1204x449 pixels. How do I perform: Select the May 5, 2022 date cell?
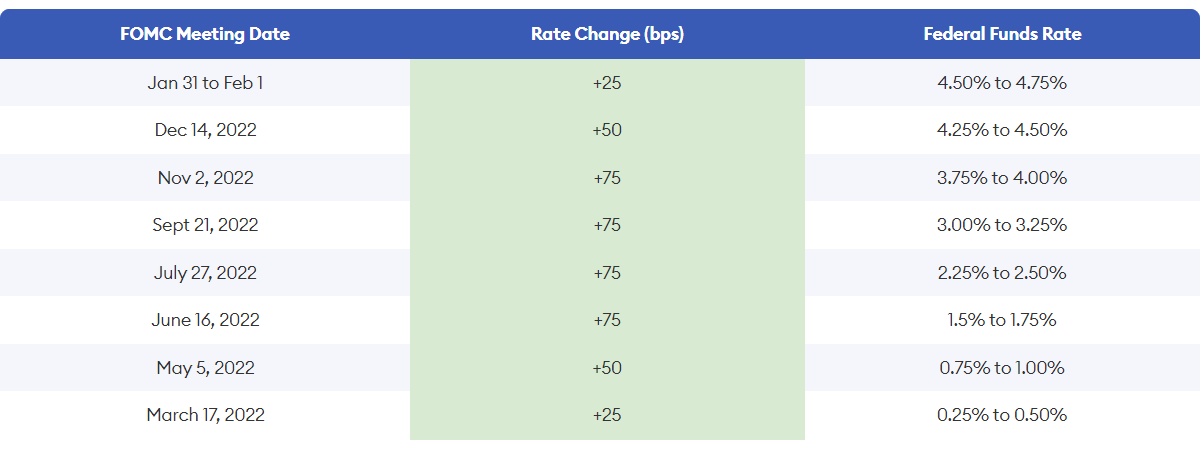(x=205, y=368)
